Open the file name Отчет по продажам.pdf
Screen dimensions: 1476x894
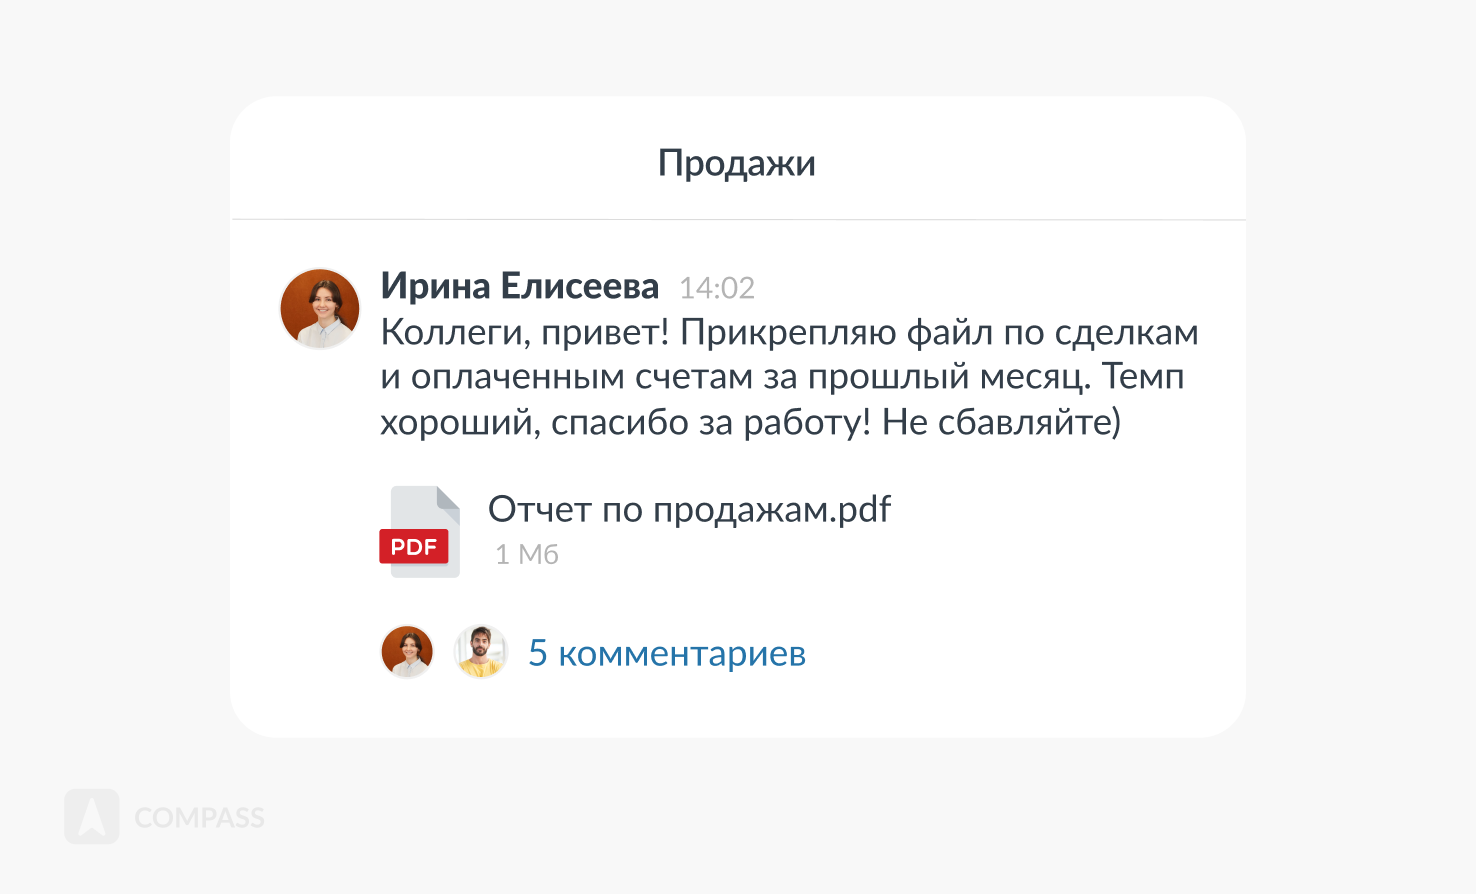pyautogui.click(x=689, y=510)
